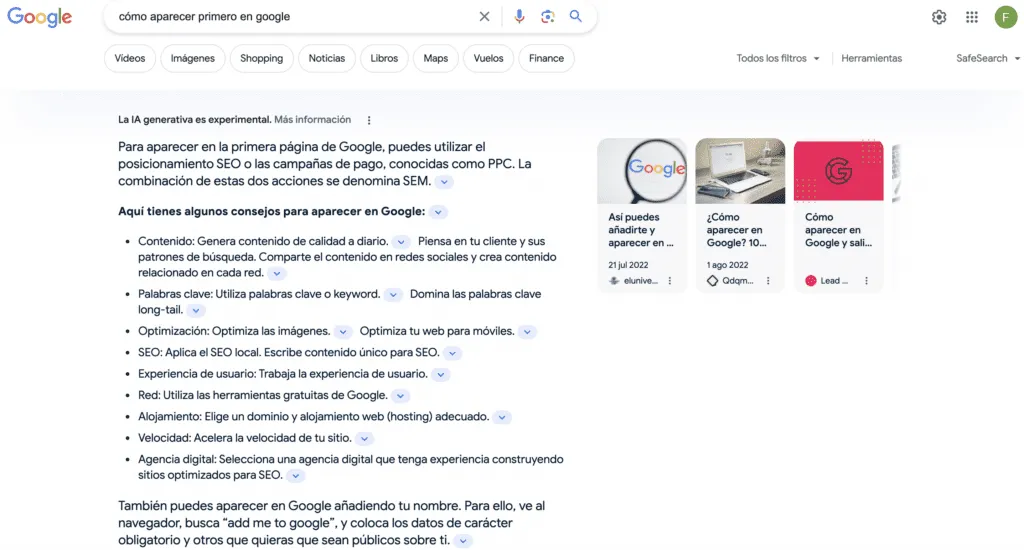
Task: Start voice search with microphone icon
Action: pos(519,16)
